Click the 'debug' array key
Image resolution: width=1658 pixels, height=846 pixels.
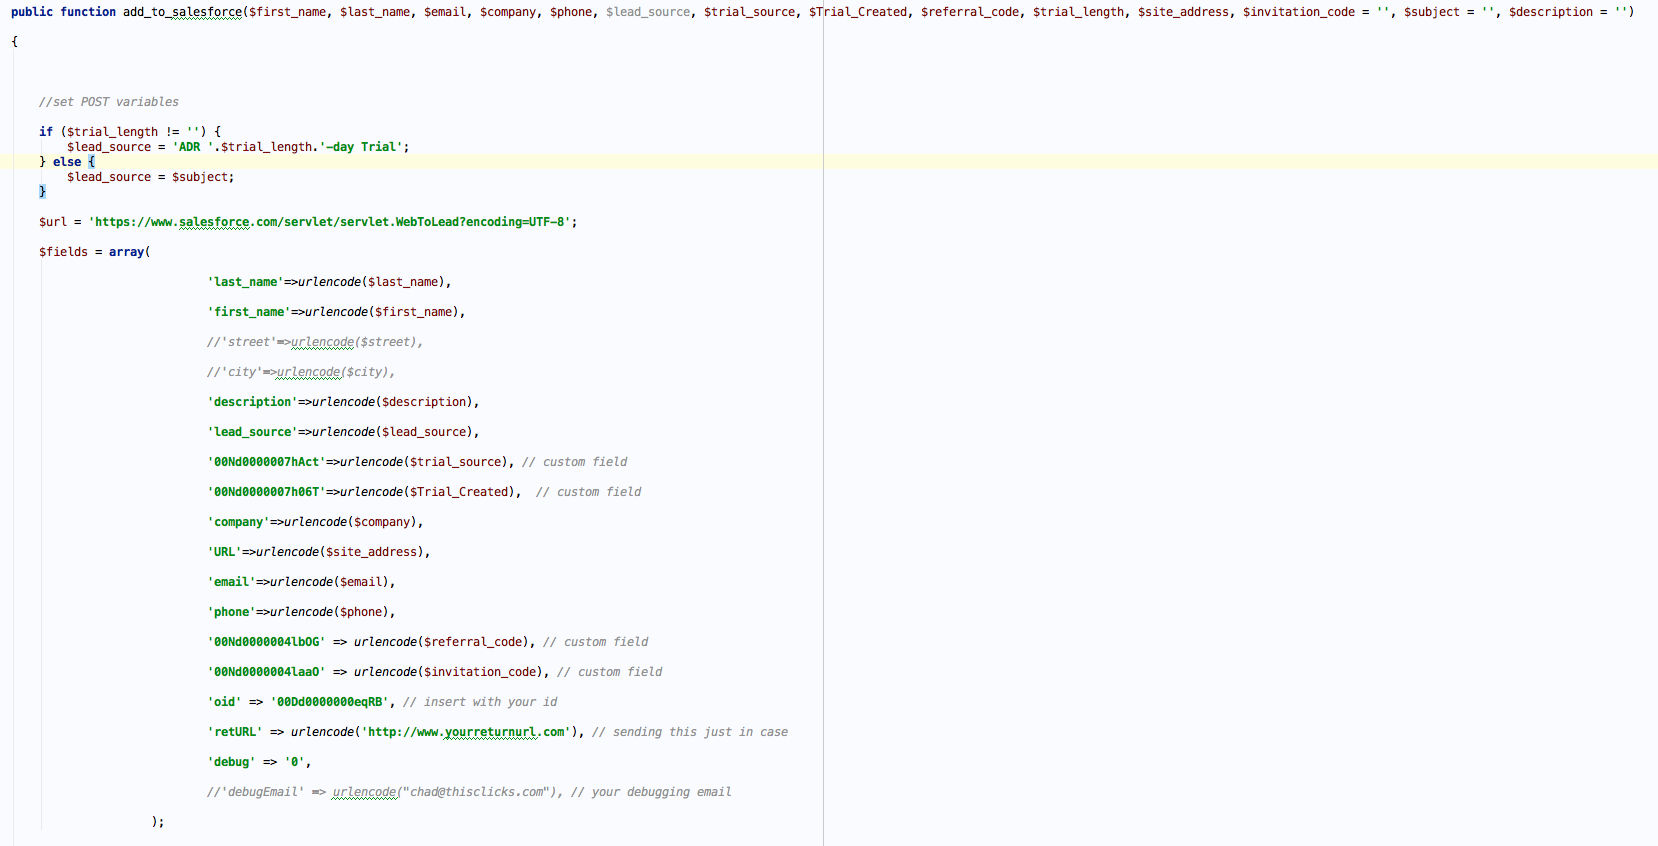coord(232,762)
